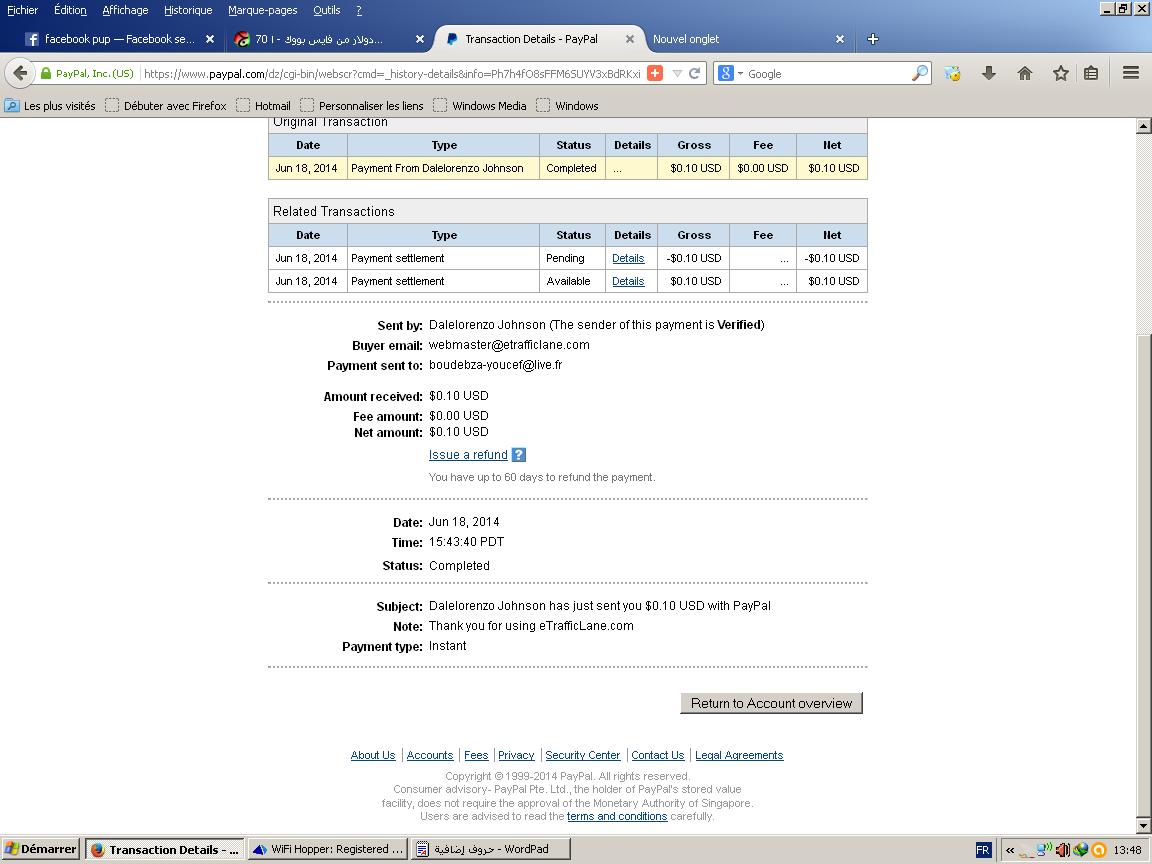Screen dimensions: 1152x864
Task: Click the browser Back arrow button
Action: pos(20,73)
